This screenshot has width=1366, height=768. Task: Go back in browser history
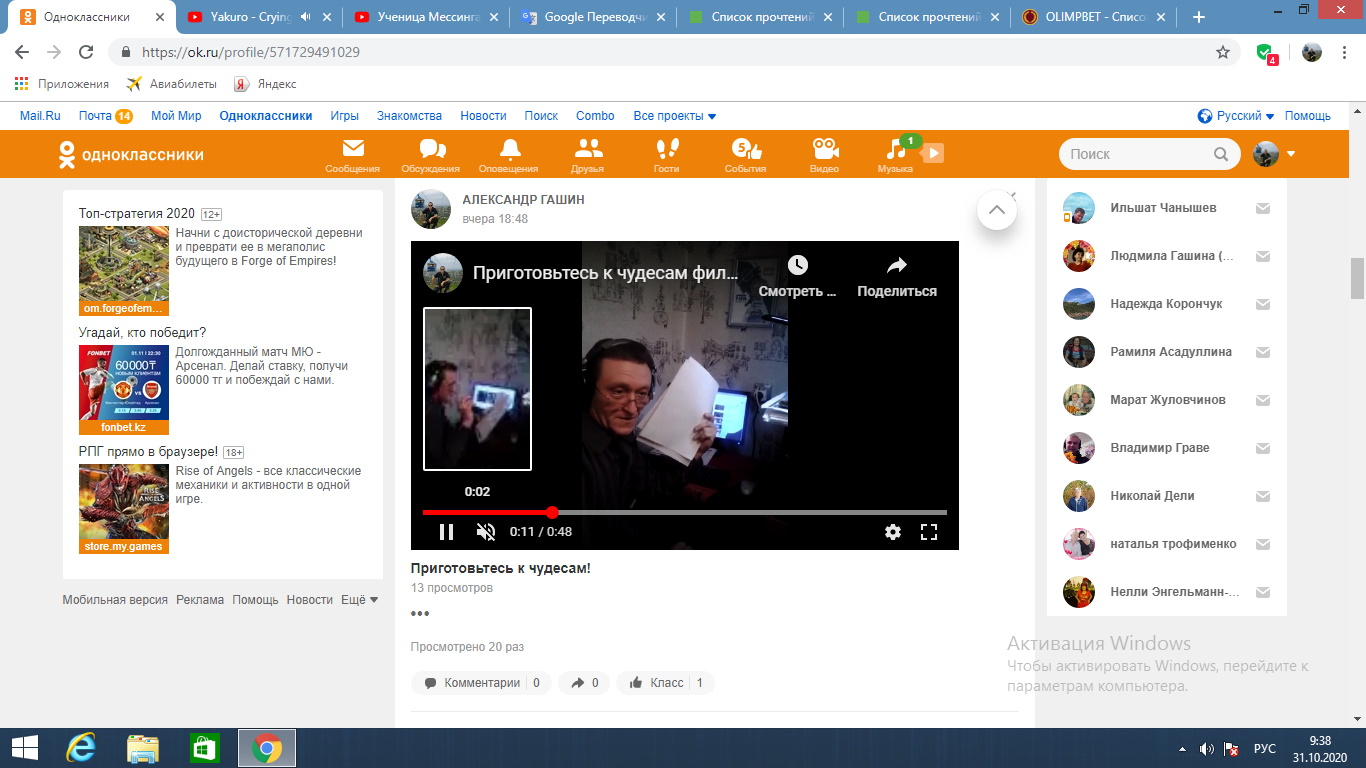[x=22, y=52]
